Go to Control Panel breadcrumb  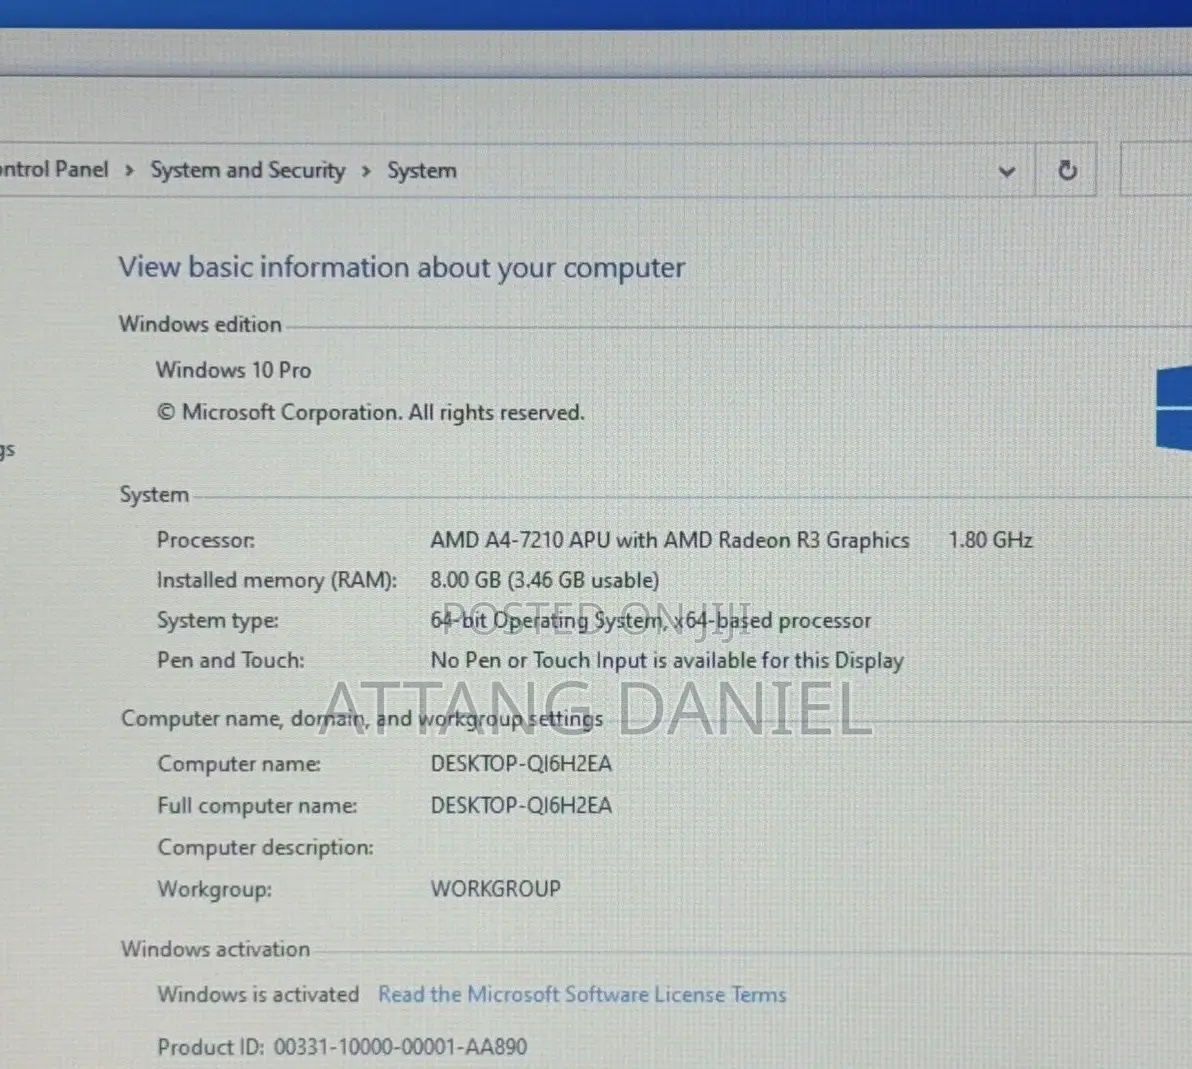[54, 169]
